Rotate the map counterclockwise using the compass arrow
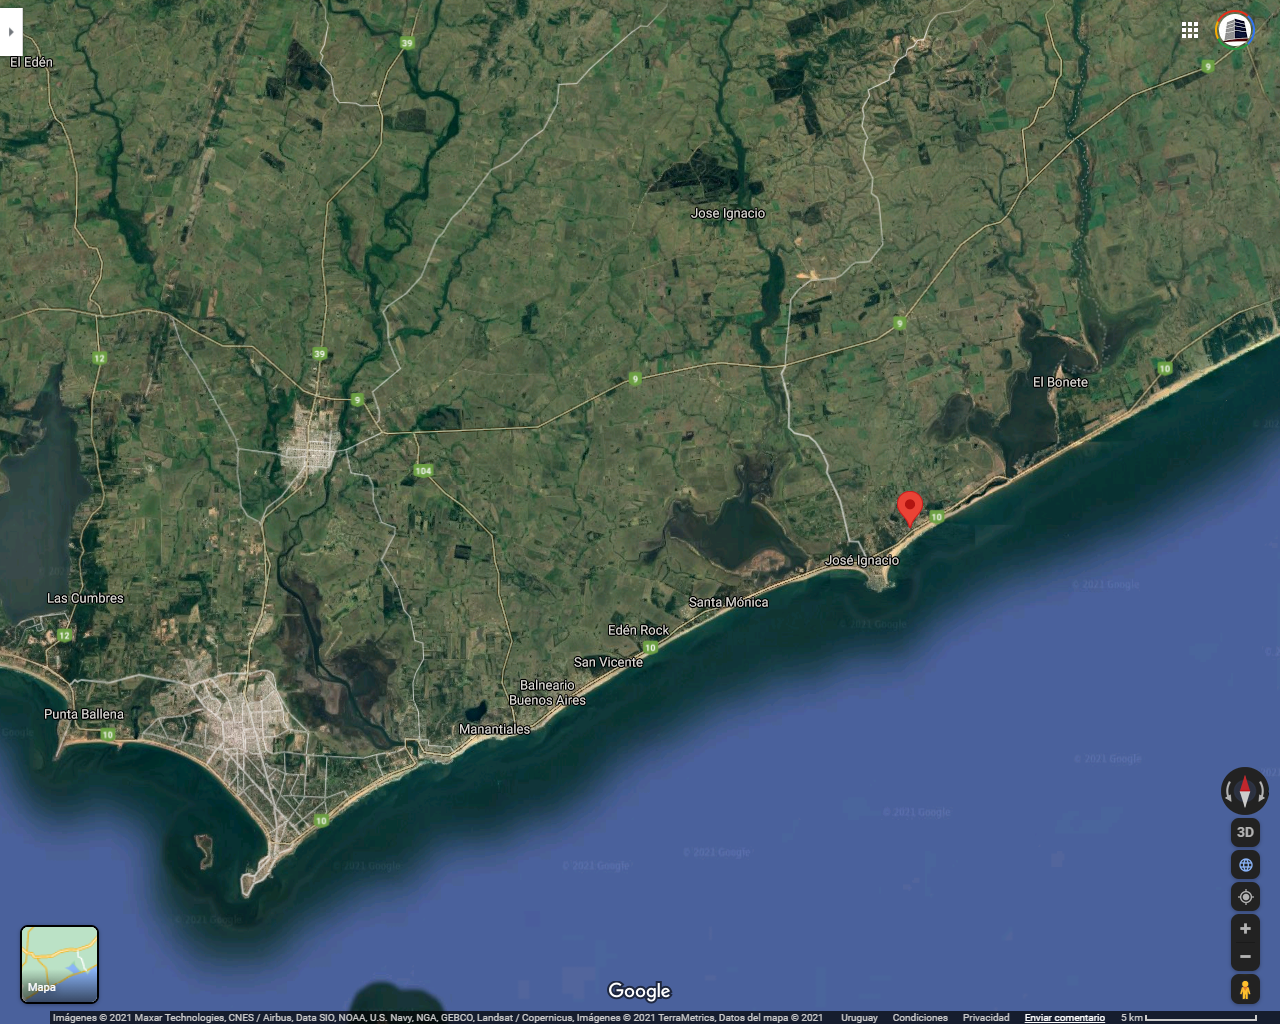1280x1024 pixels. pyautogui.click(x=1228, y=792)
